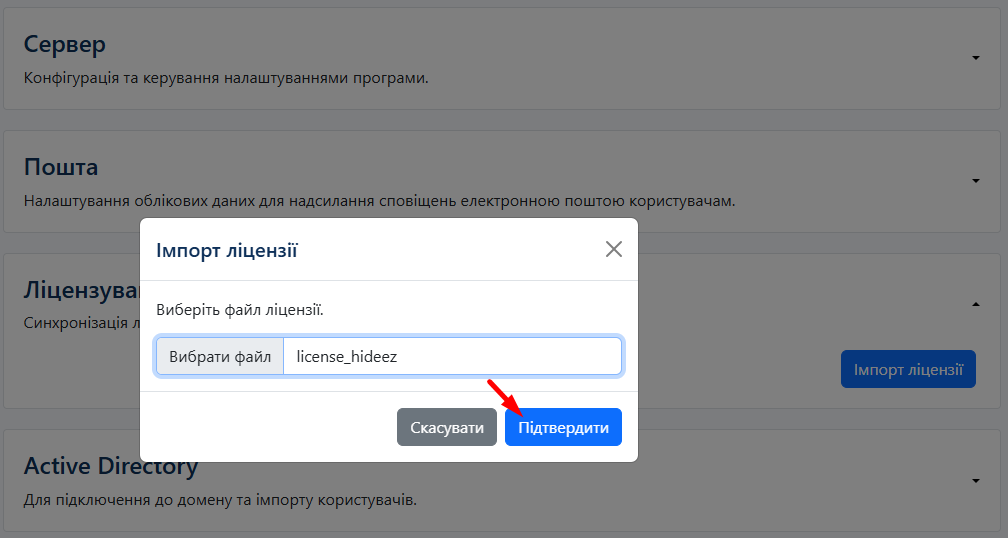Viewport: 1008px width, 538px height.
Task: Expand the Сервер section arrow
Action: (976, 58)
